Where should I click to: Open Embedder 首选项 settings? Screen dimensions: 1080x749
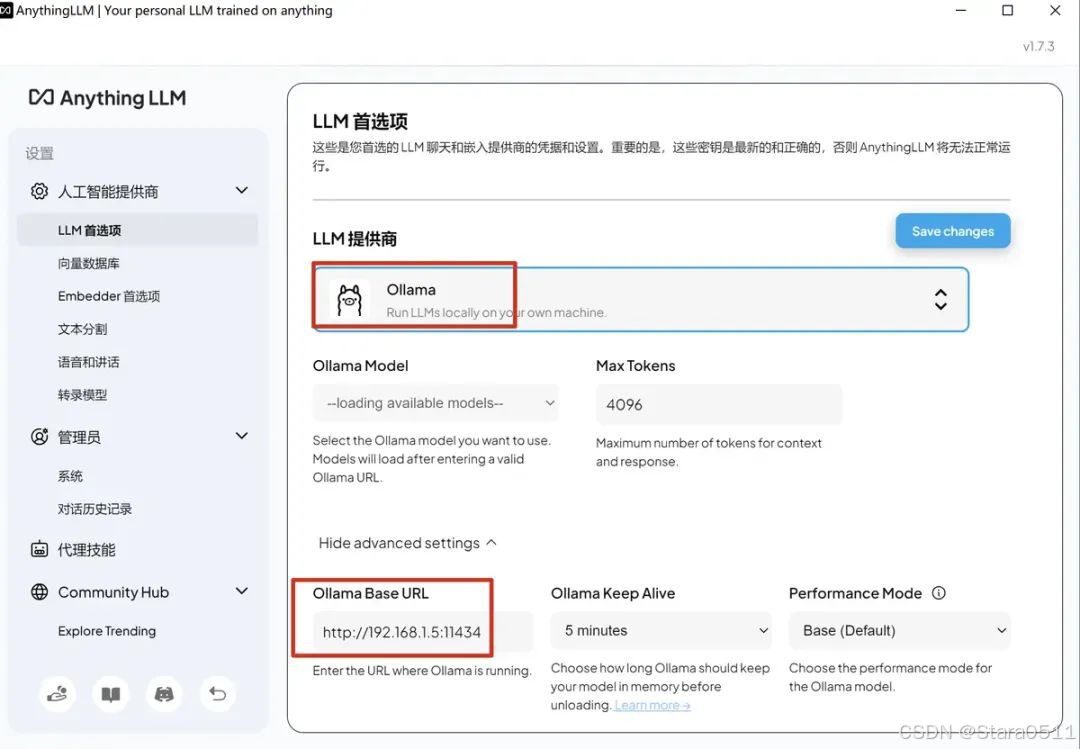click(109, 296)
